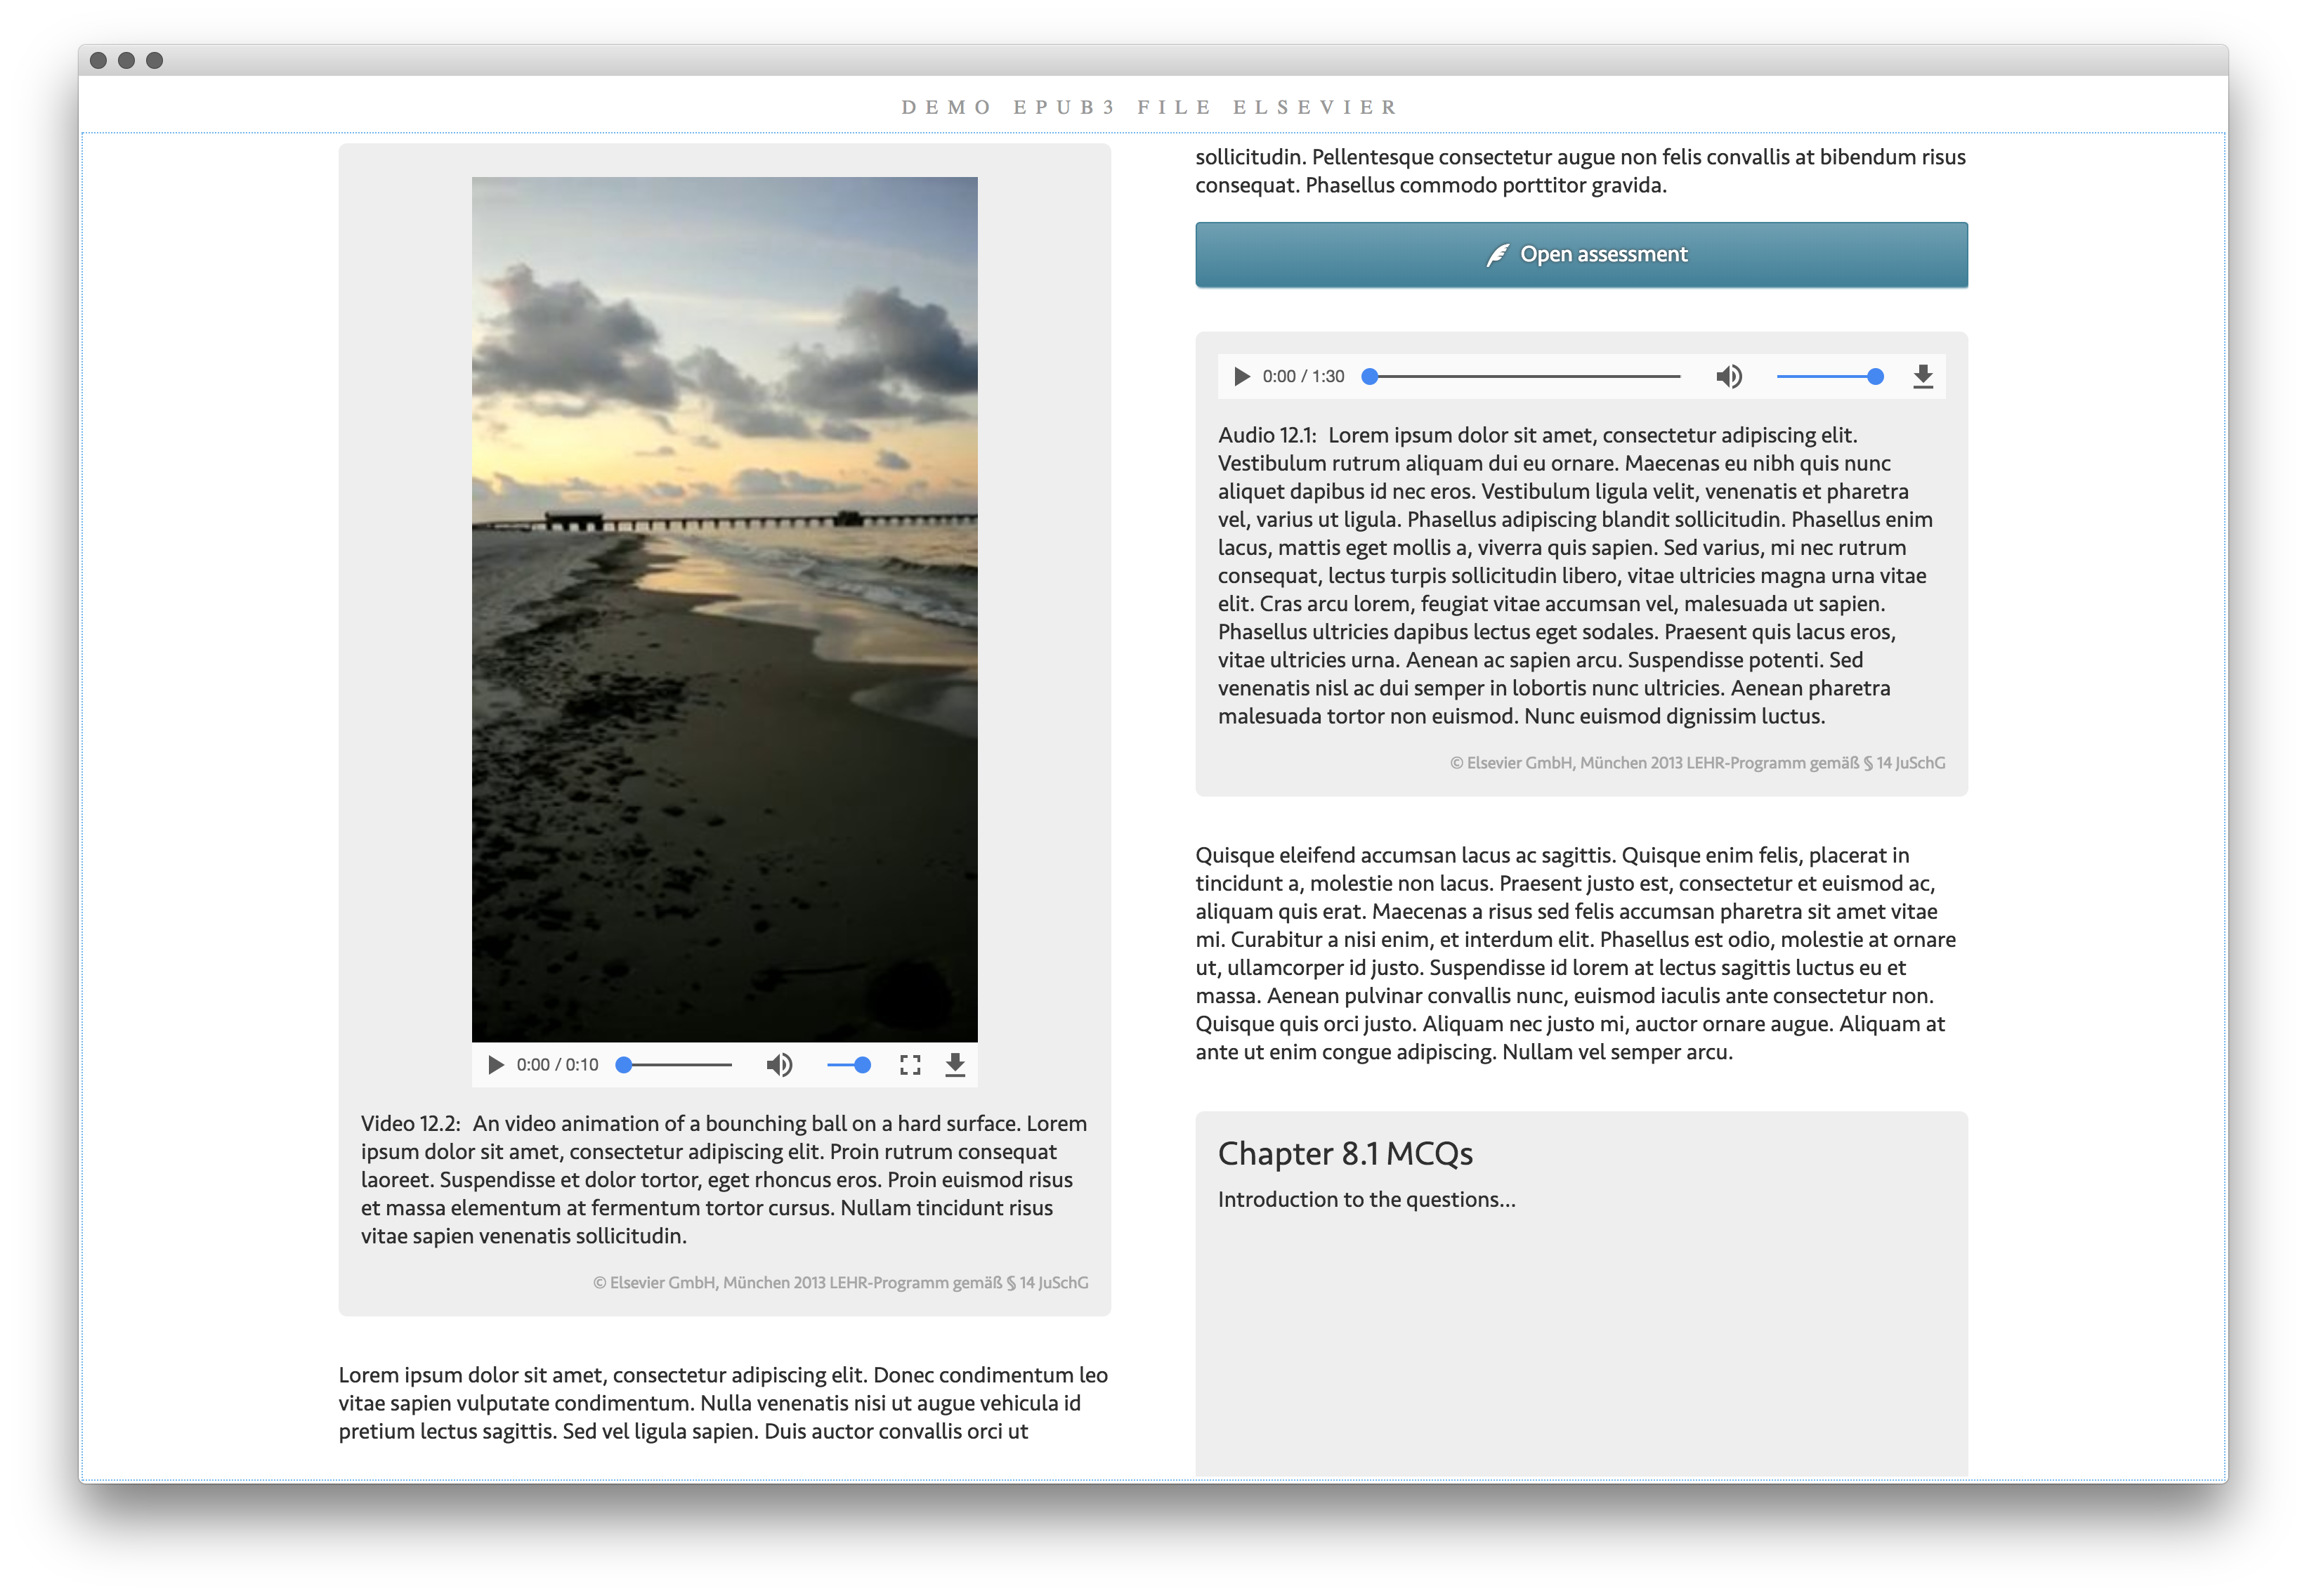This screenshot has height=1596, width=2307.
Task: Click the Open assessment button
Action: [x=1581, y=255]
